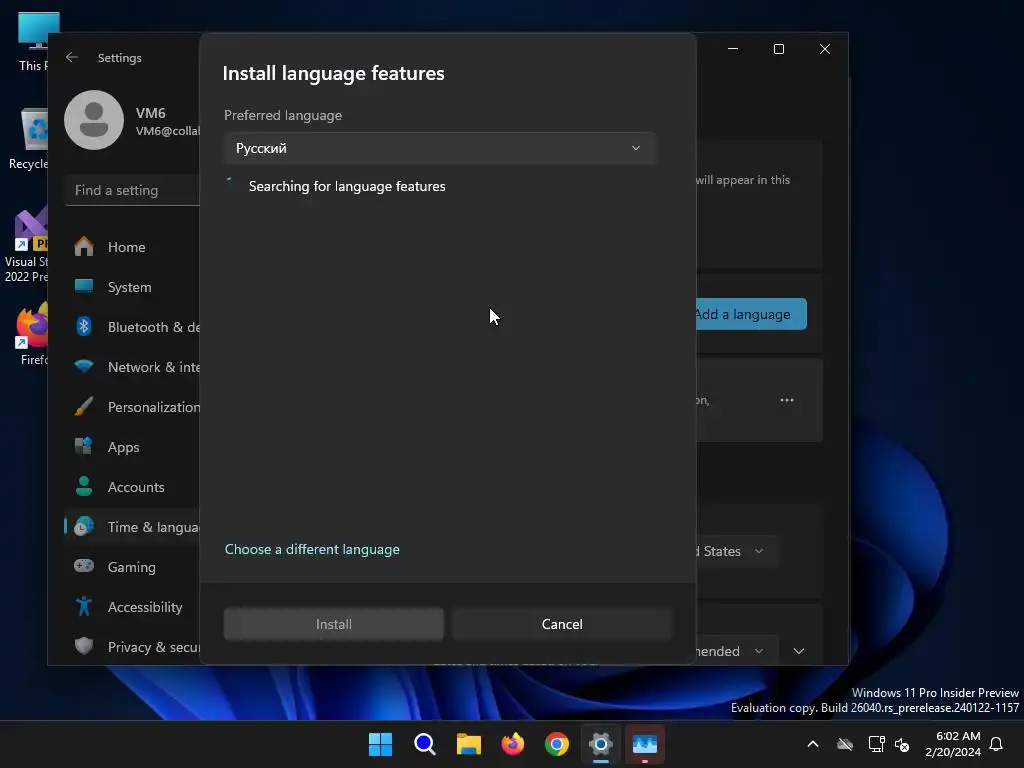Click the Home house icon
This screenshot has width=1024, height=768.
point(84,247)
